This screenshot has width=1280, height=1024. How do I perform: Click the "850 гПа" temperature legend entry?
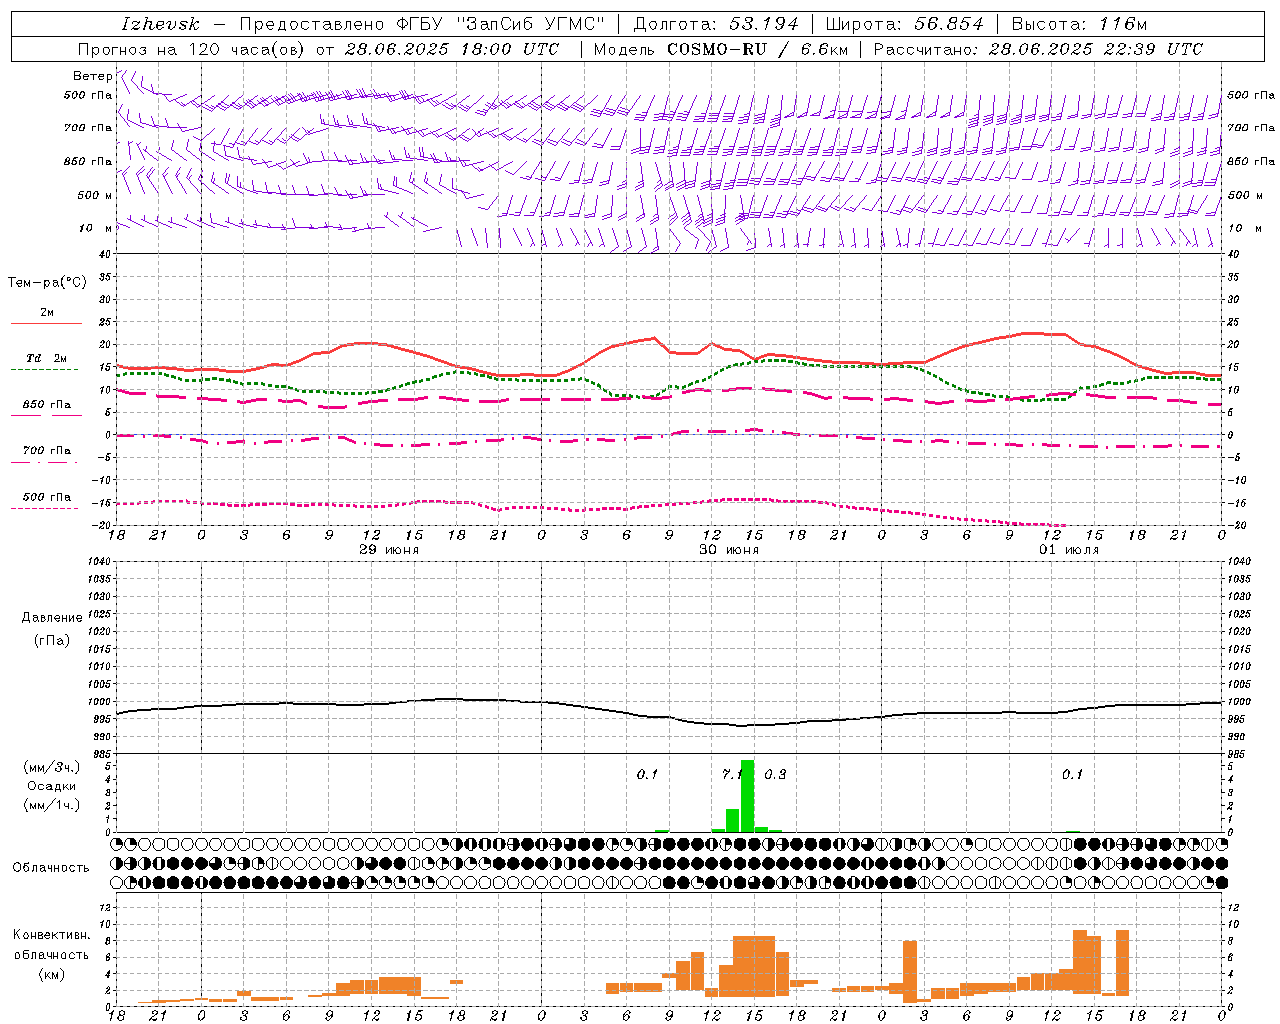click(x=46, y=405)
